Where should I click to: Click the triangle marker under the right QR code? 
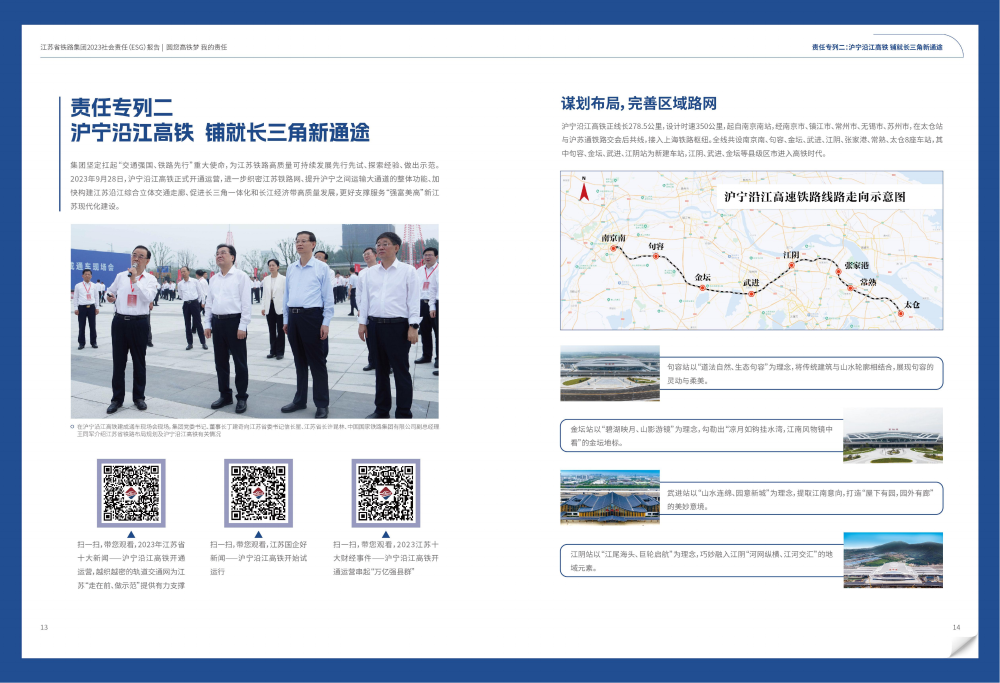pyautogui.click(x=386, y=534)
